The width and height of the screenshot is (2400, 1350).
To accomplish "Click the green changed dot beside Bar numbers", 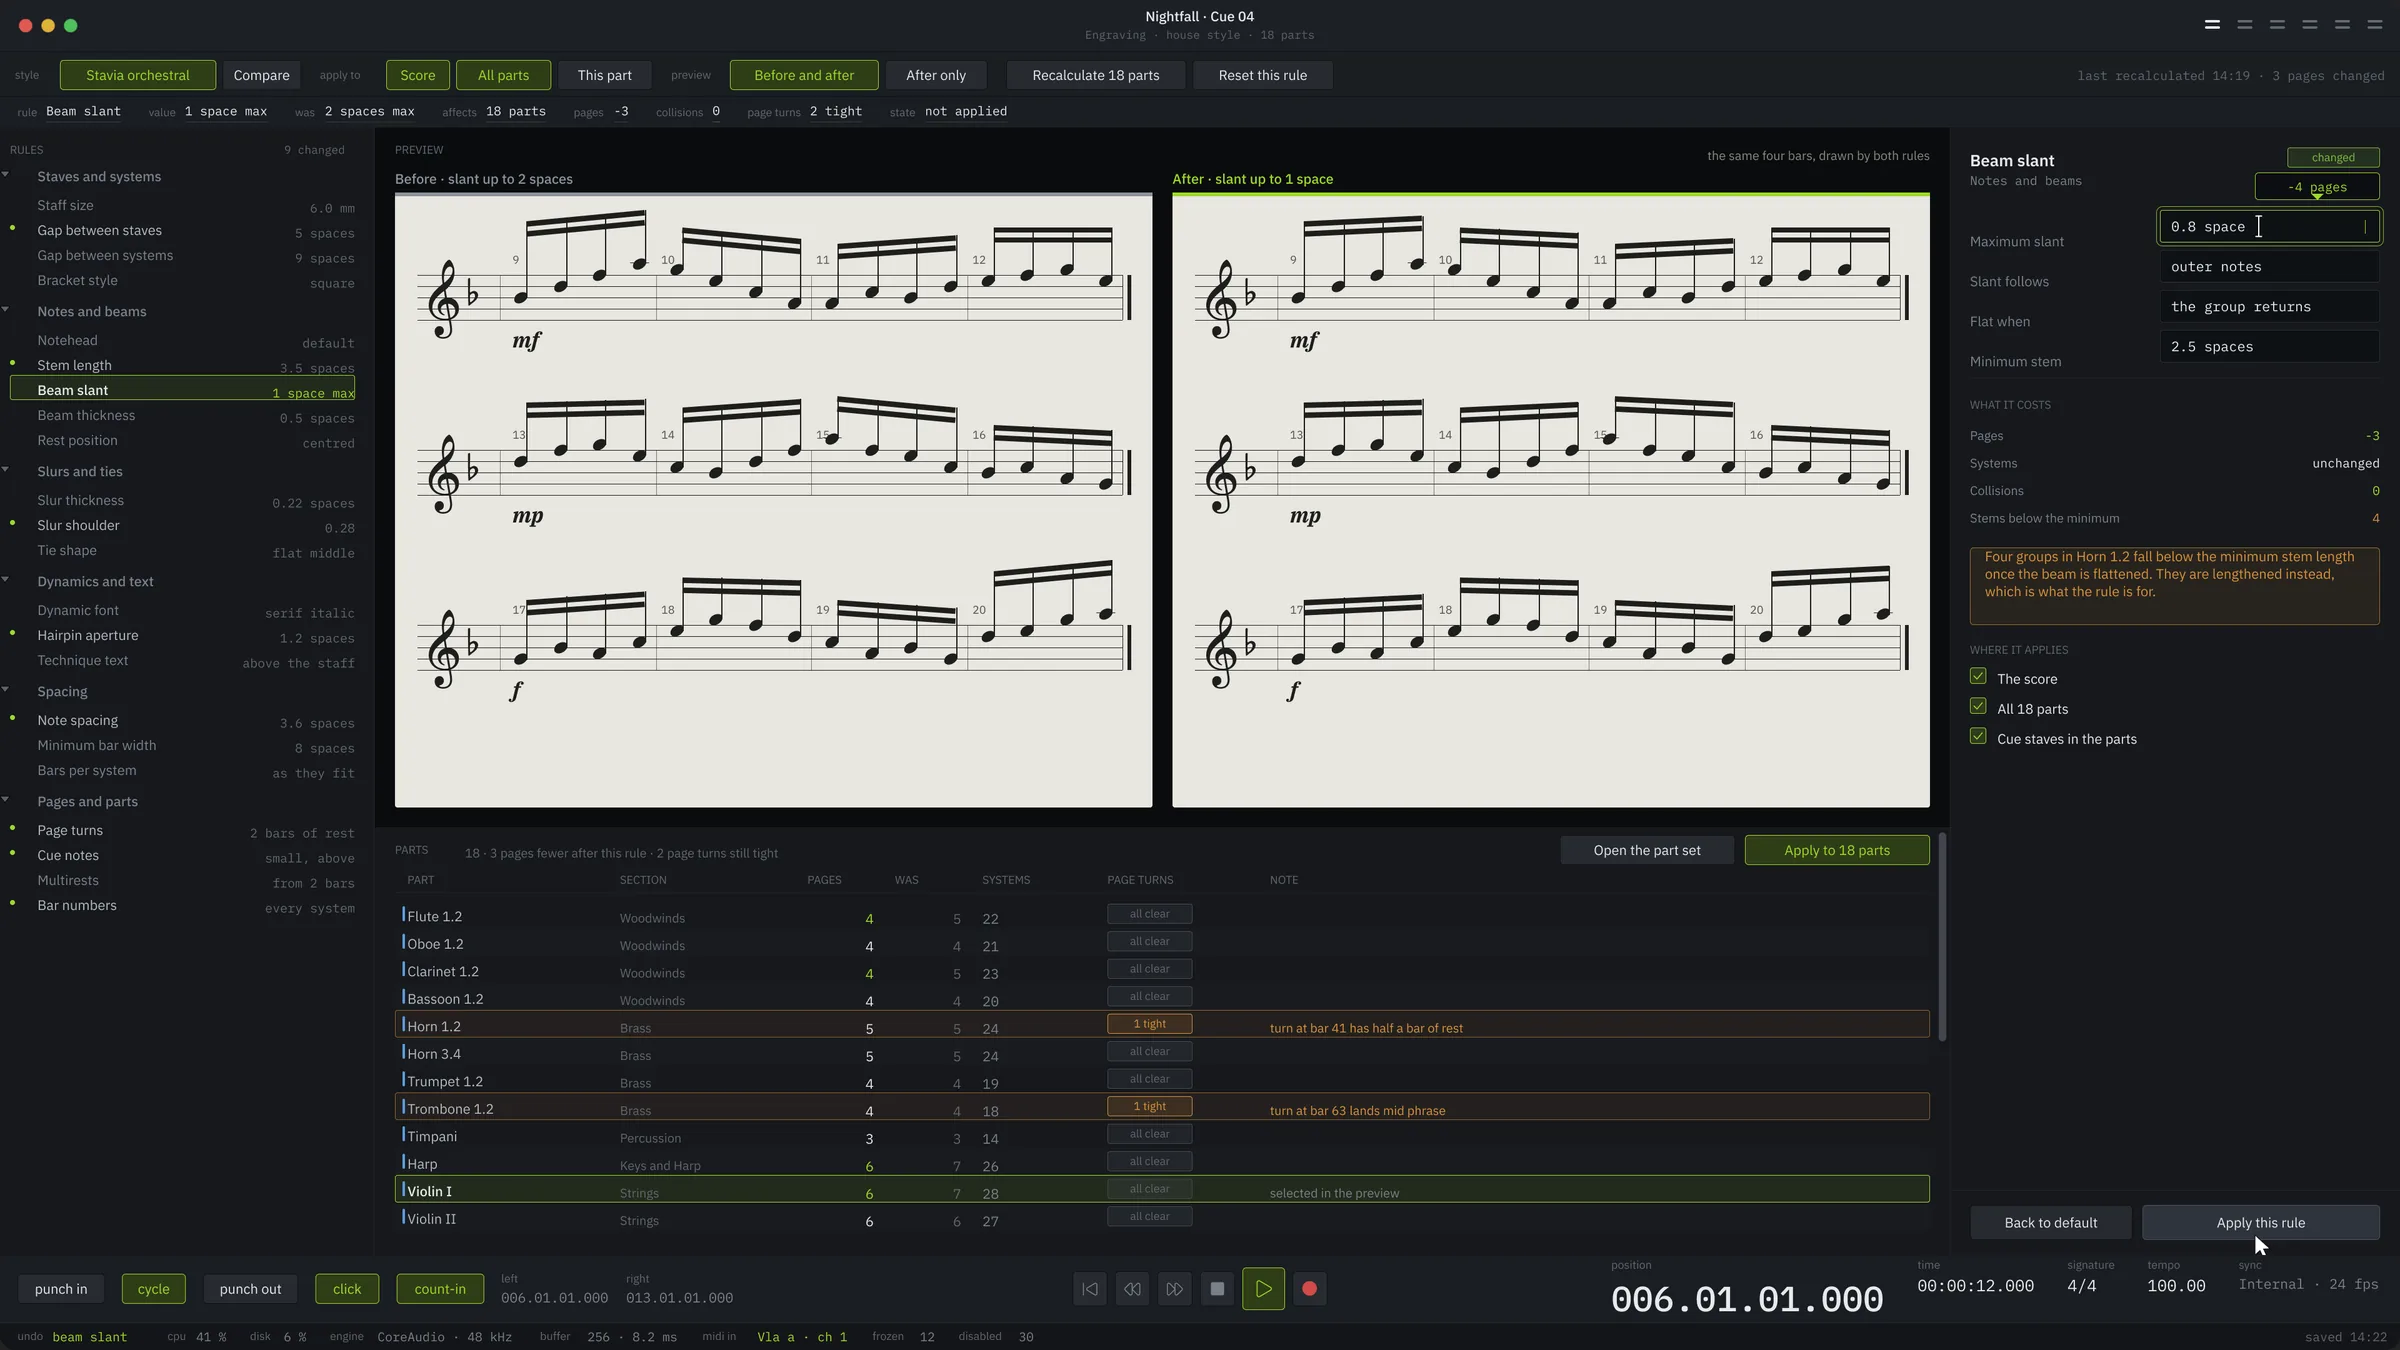I will coord(12,902).
